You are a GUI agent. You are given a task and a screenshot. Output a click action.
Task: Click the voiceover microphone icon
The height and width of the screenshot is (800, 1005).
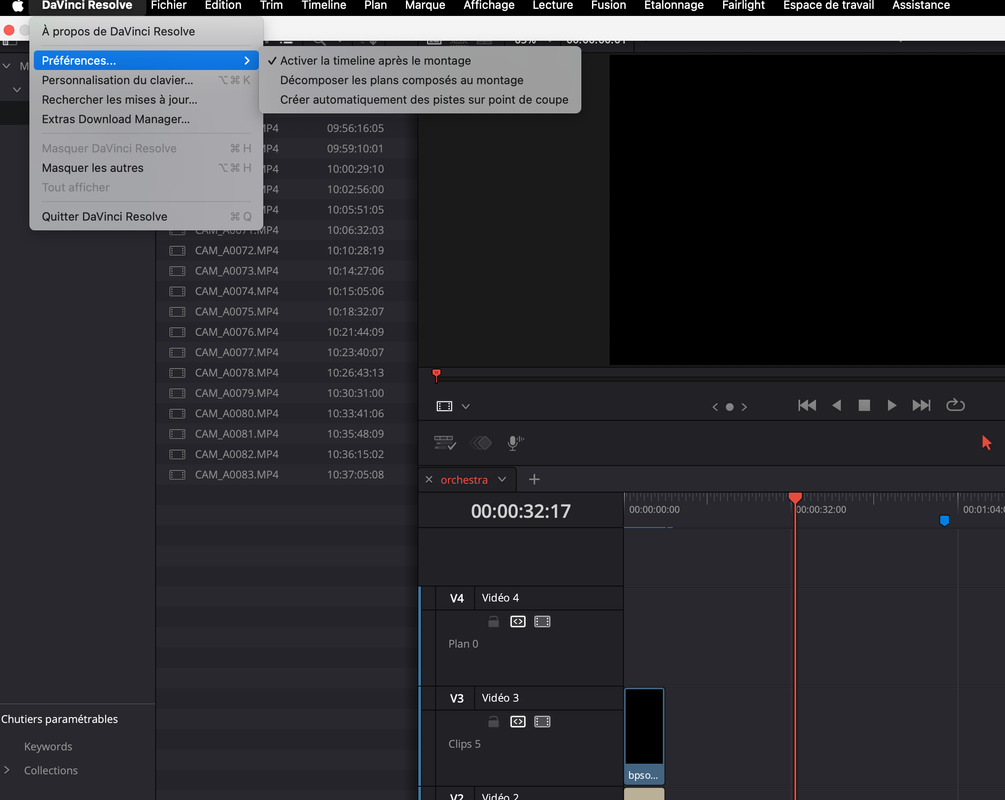click(x=515, y=442)
